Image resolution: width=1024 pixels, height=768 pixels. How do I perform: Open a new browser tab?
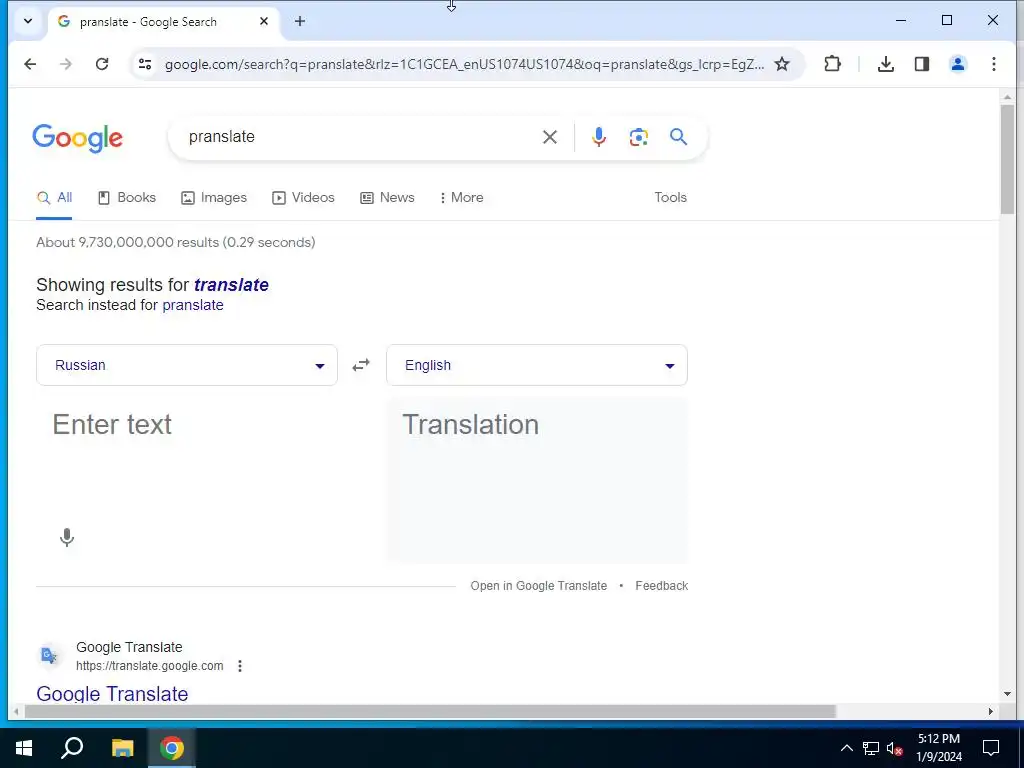(x=300, y=22)
